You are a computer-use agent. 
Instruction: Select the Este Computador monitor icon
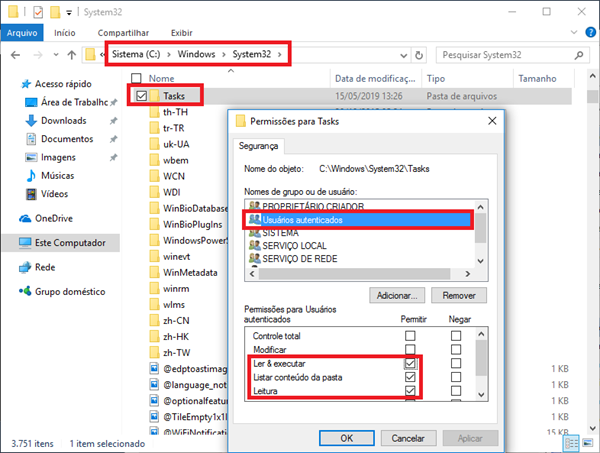25,243
